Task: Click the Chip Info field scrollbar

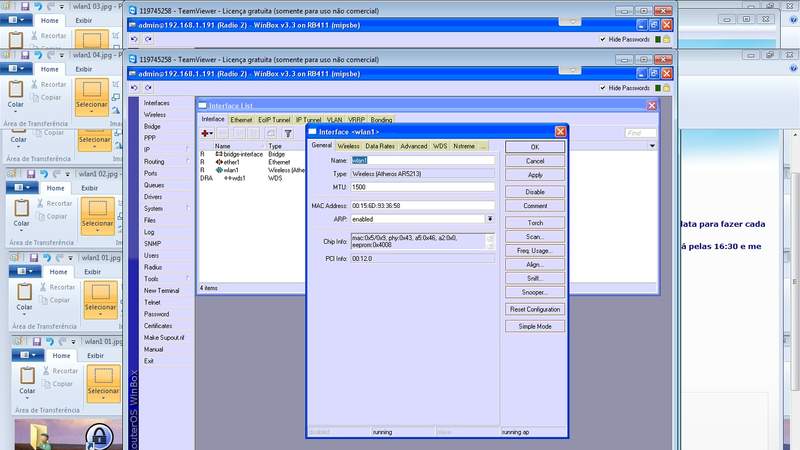Action: click(490, 241)
